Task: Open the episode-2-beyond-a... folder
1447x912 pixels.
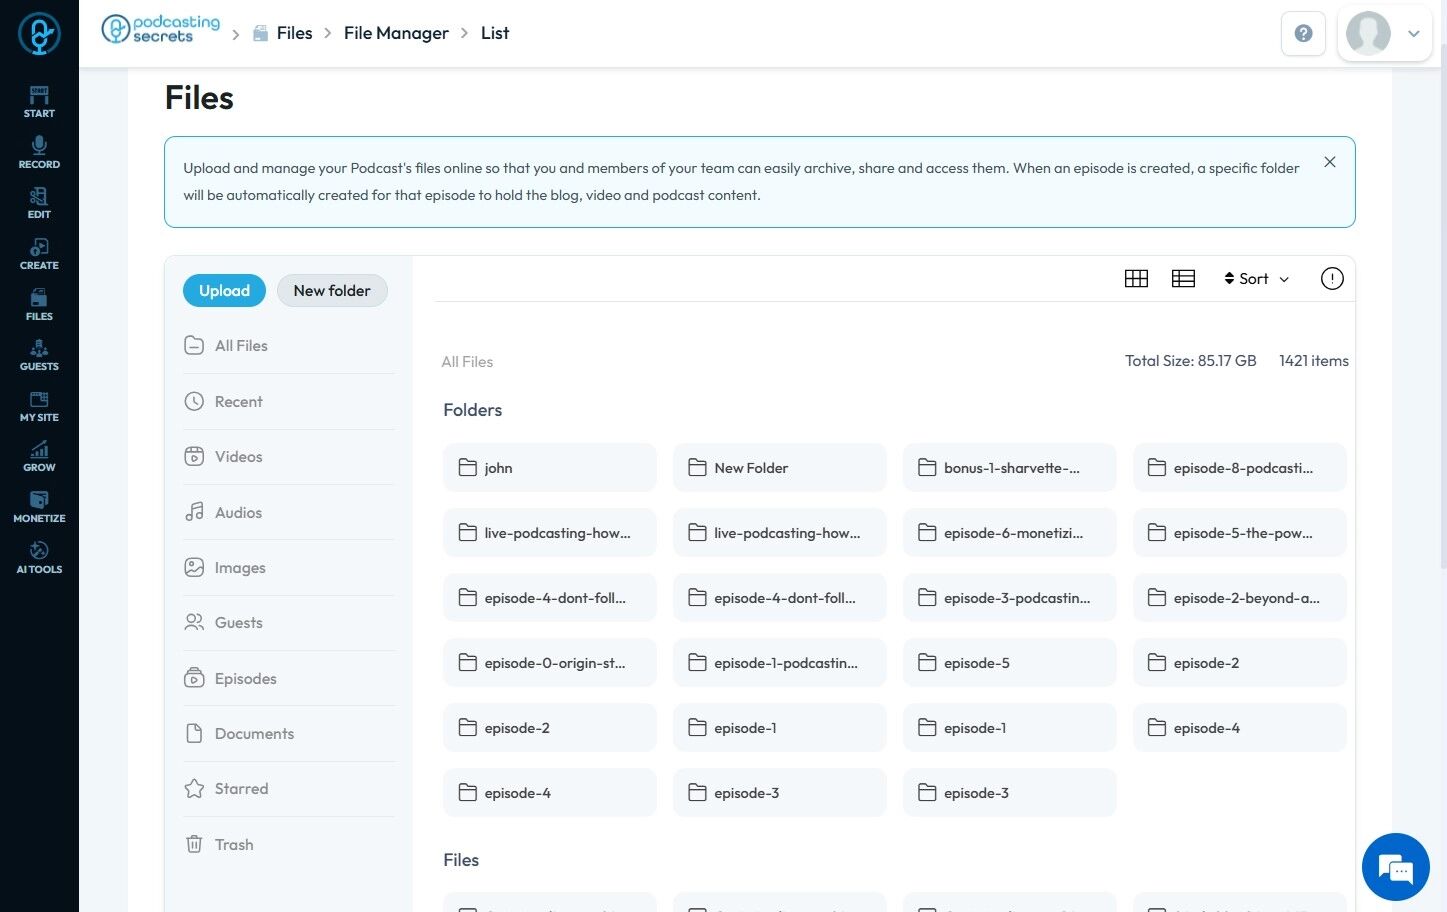Action: pyautogui.click(x=1240, y=598)
